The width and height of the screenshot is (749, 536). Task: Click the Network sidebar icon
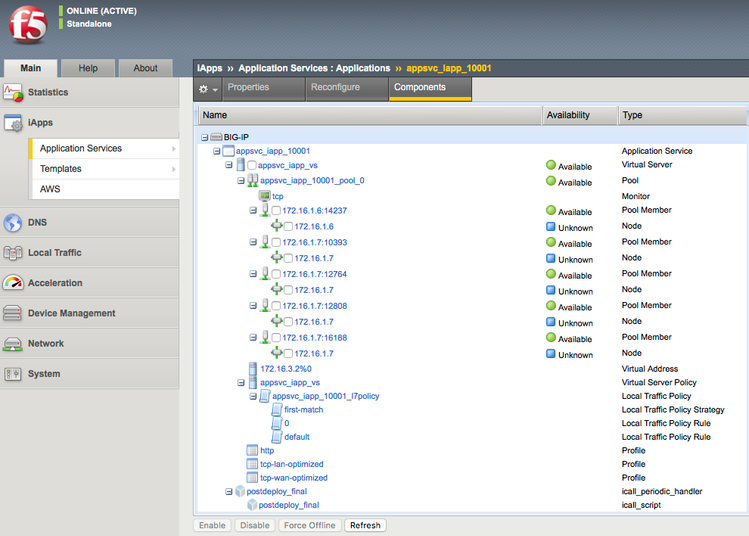pos(13,343)
